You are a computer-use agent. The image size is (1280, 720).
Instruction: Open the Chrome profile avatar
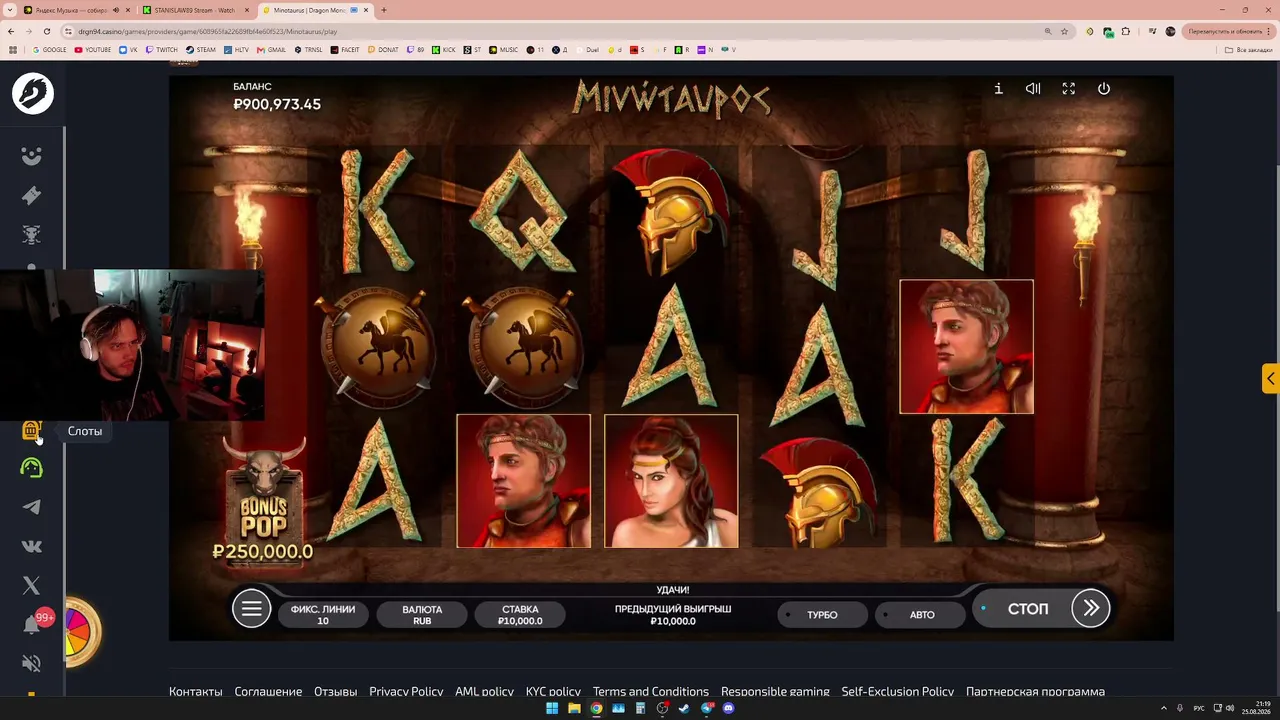coord(1170,31)
